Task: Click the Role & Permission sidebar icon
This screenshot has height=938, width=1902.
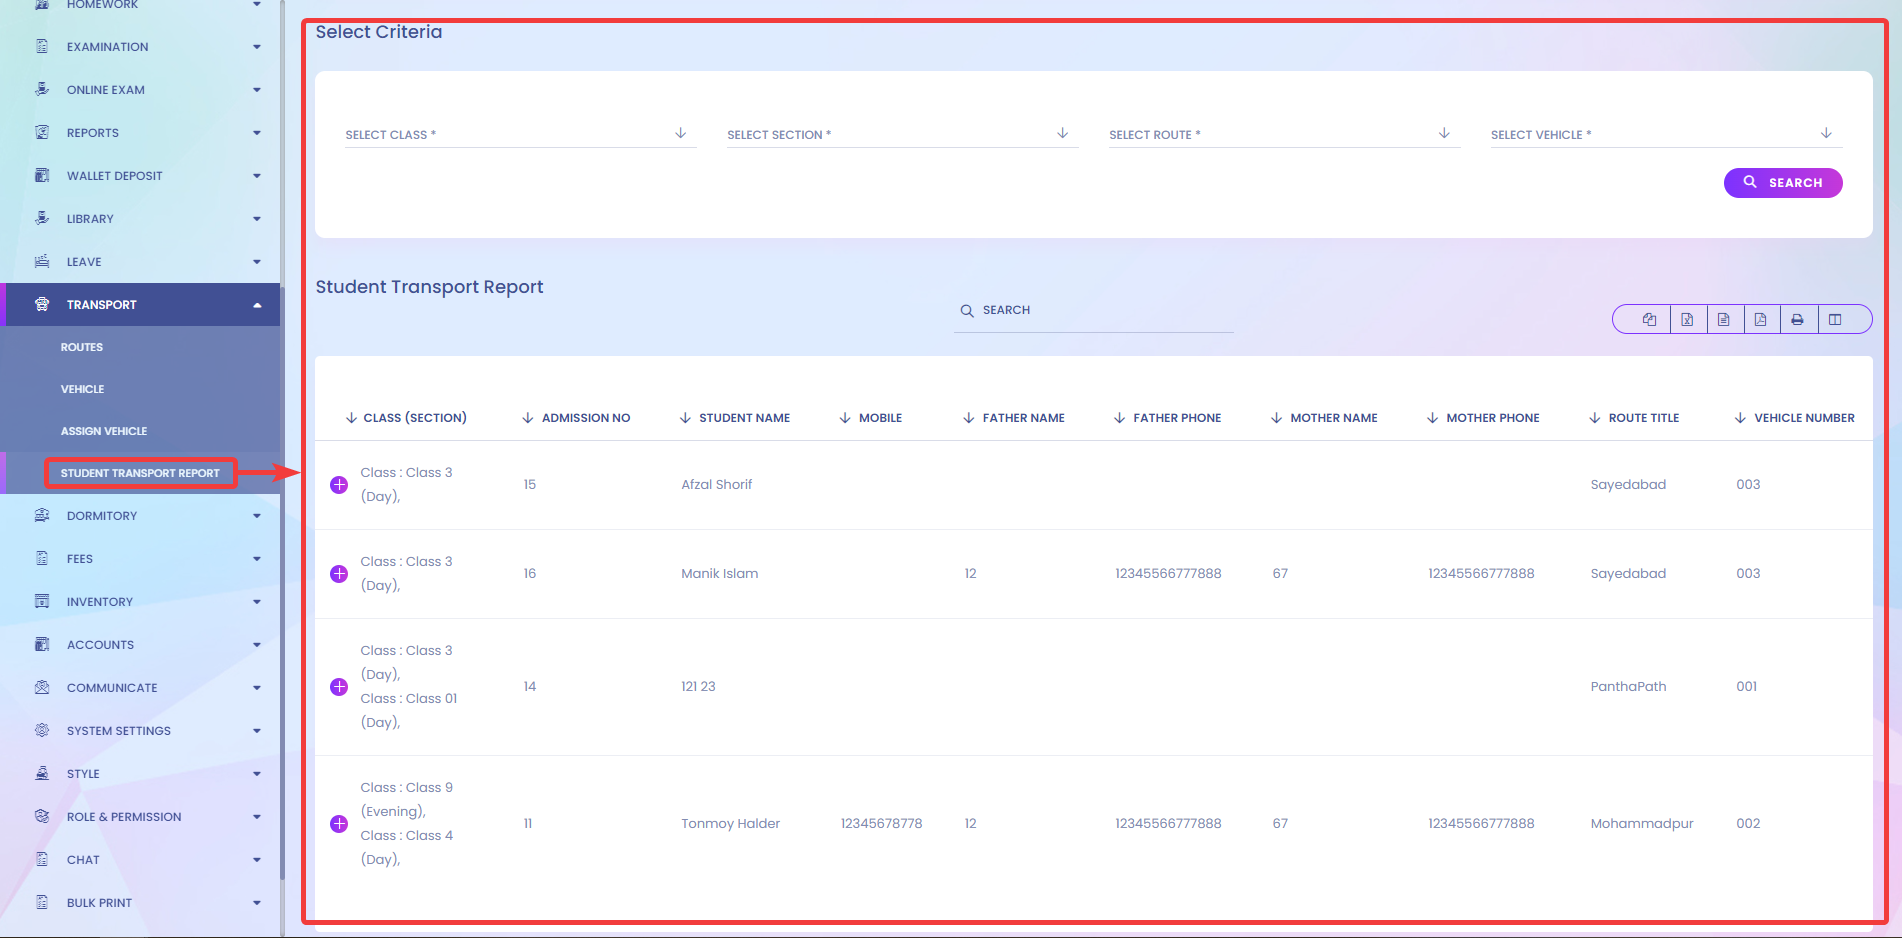Action: (x=42, y=816)
